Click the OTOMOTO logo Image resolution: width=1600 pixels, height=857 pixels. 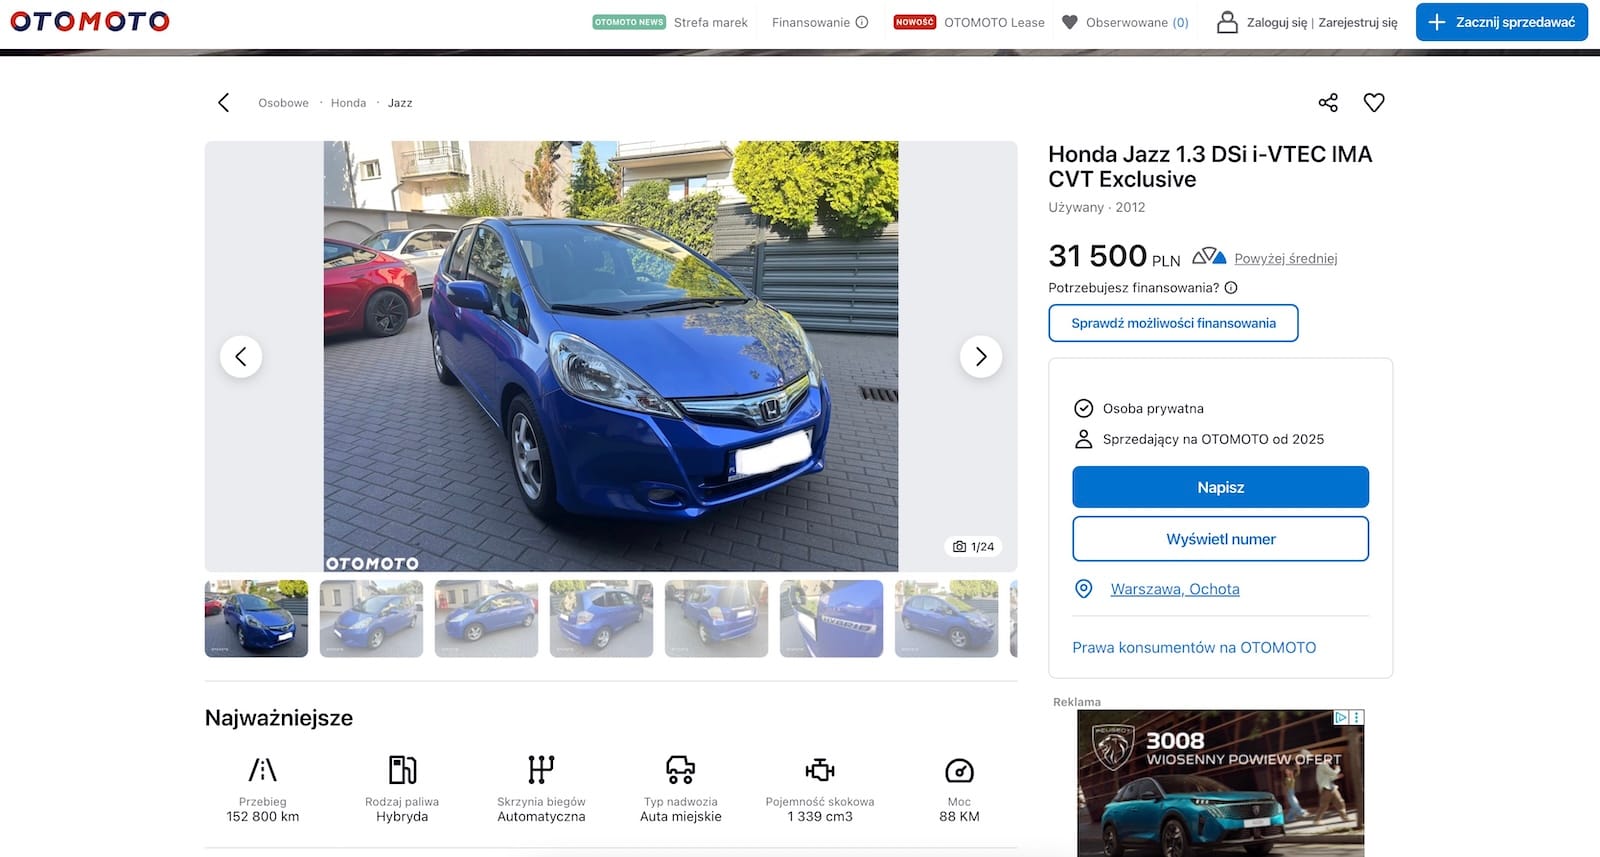(90, 21)
